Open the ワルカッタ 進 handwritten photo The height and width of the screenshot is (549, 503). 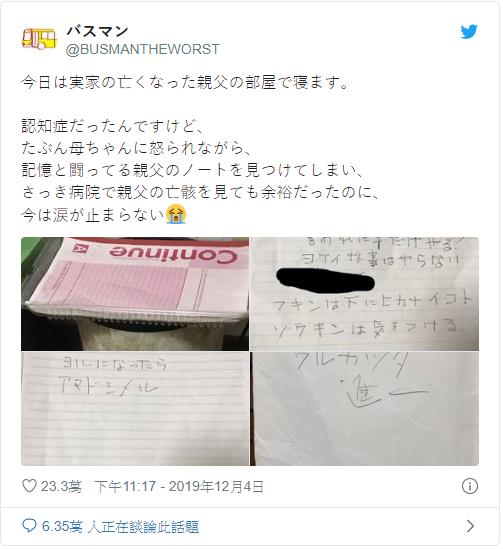coord(364,409)
